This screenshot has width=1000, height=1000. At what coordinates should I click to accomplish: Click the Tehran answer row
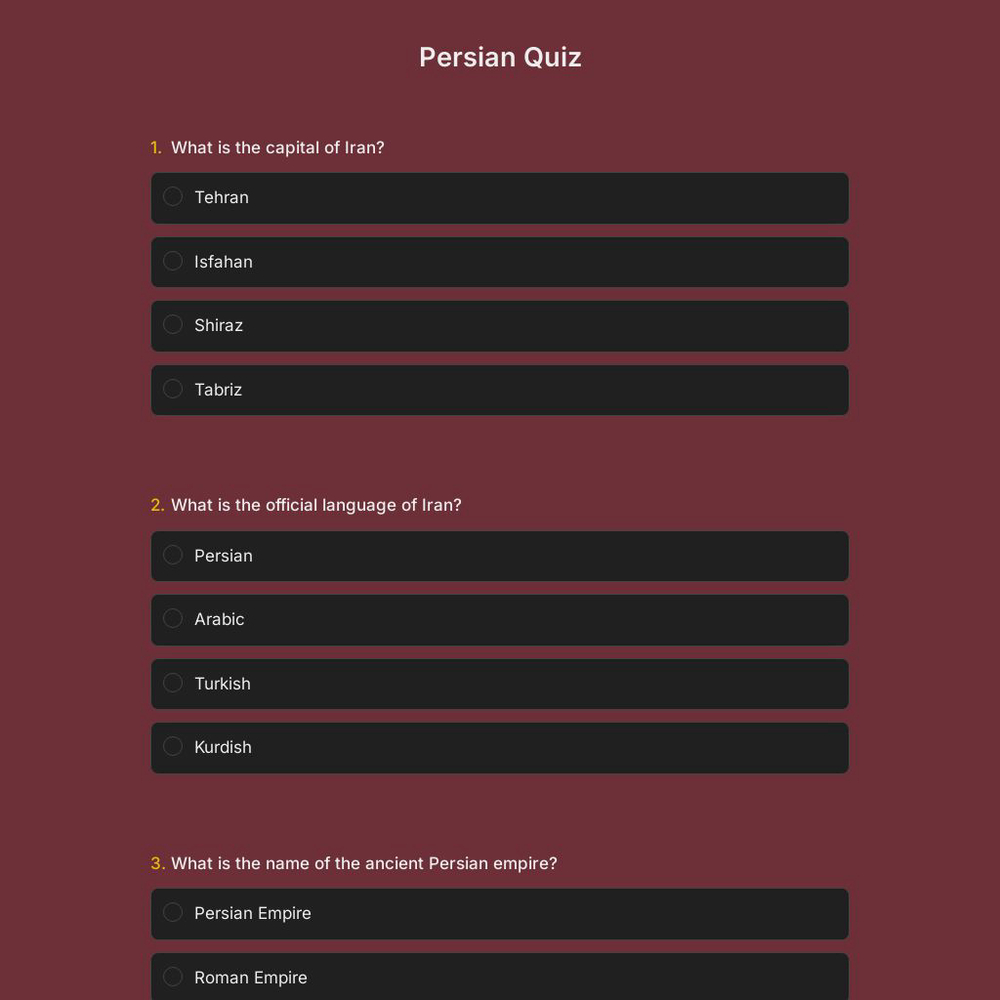(500, 197)
